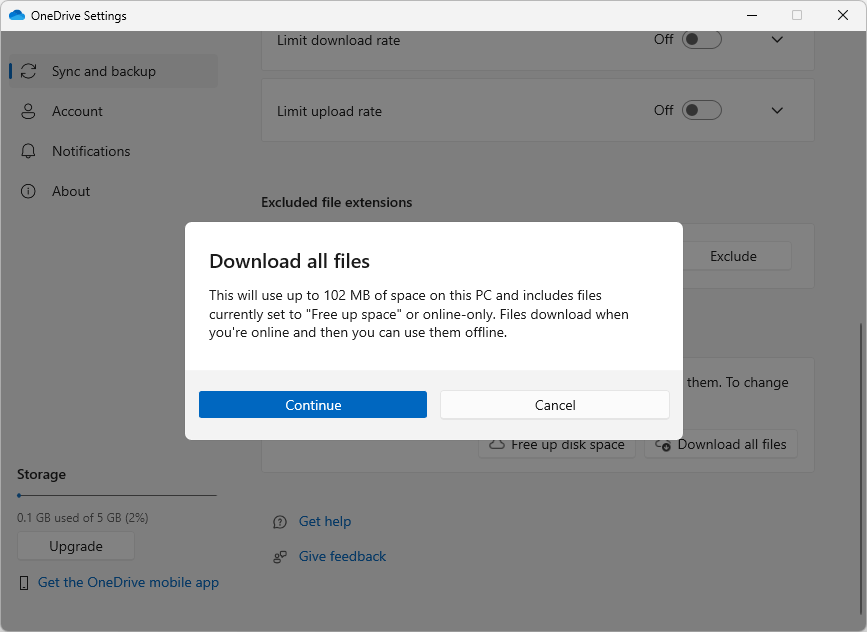867x632 pixels.
Task: Click the 'Storage' heading in sidebar
Action: click(41, 474)
